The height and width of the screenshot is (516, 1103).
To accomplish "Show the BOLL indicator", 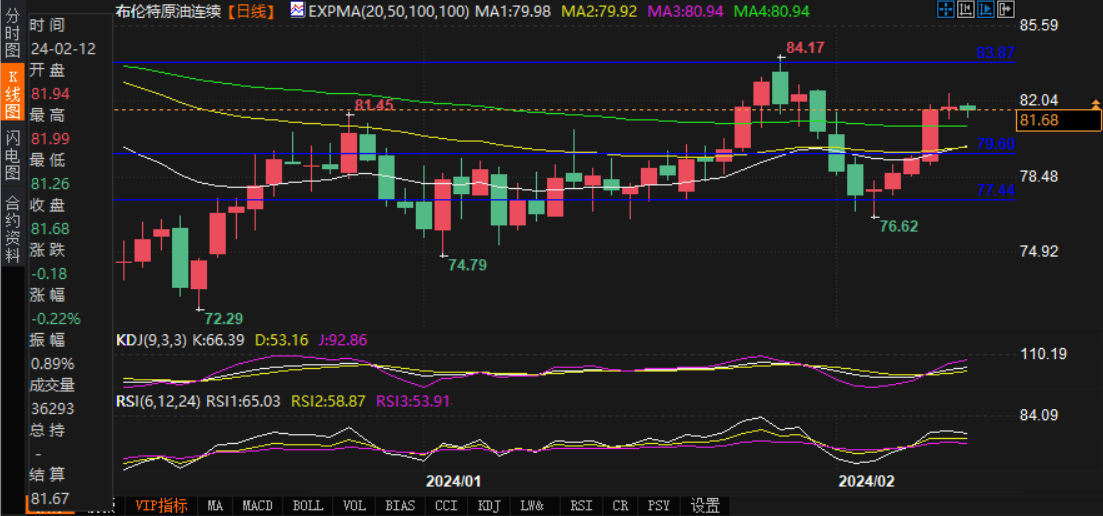I will pos(306,506).
